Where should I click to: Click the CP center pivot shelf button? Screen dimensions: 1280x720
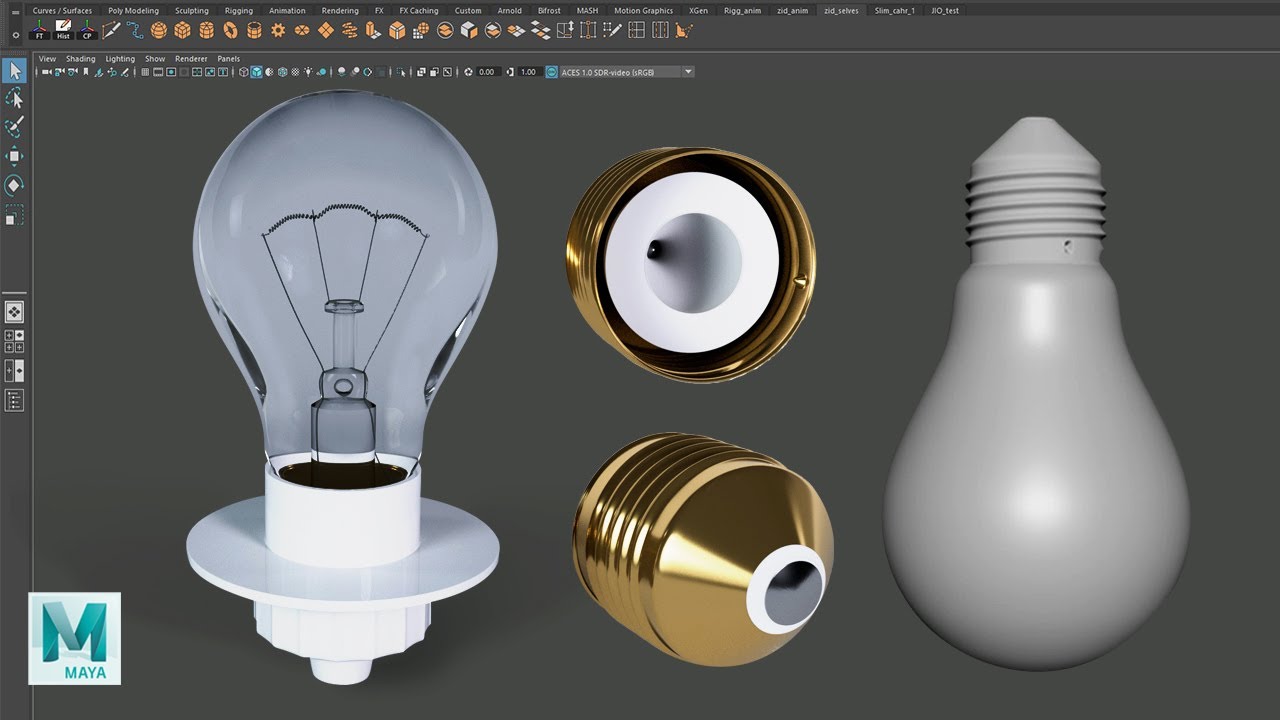coord(87,30)
